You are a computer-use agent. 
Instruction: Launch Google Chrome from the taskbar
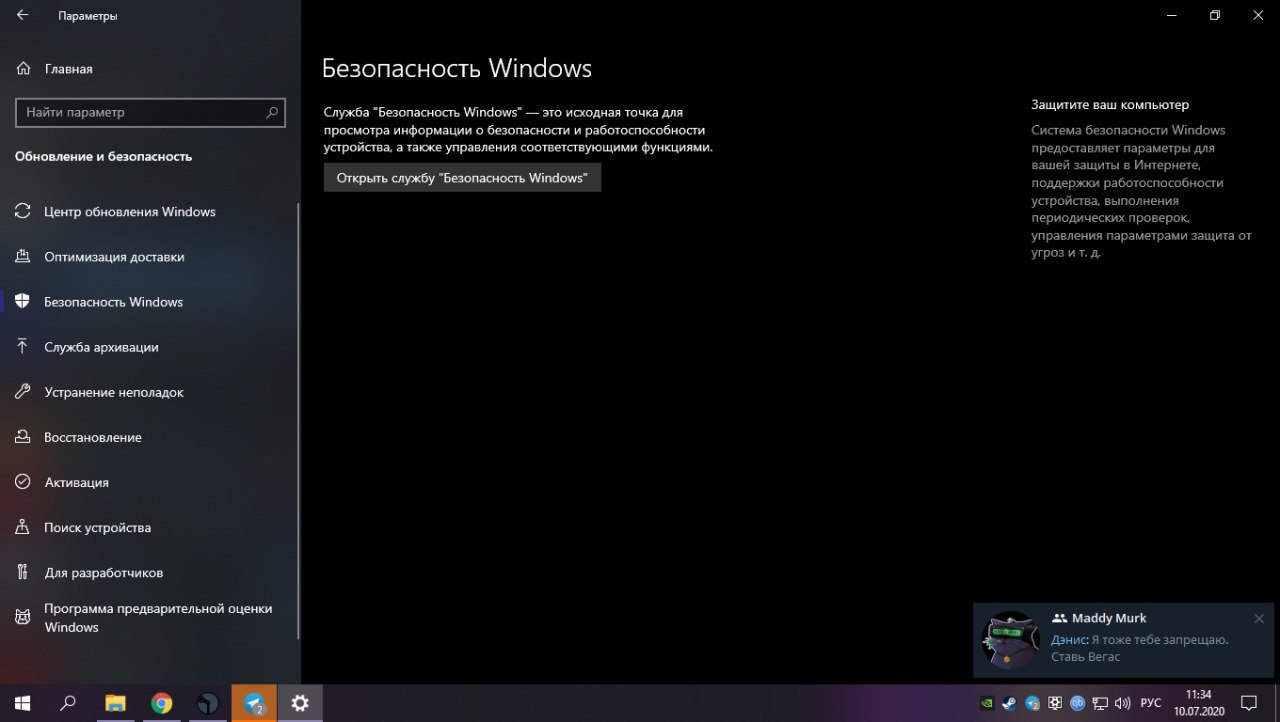coord(161,703)
